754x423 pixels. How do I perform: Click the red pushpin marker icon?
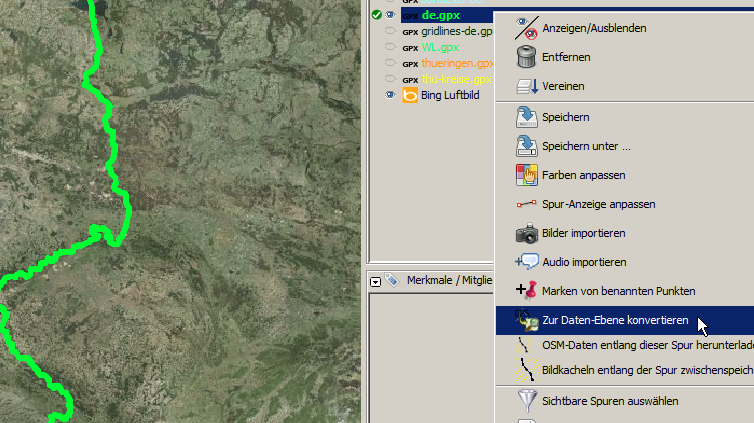(527, 291)
